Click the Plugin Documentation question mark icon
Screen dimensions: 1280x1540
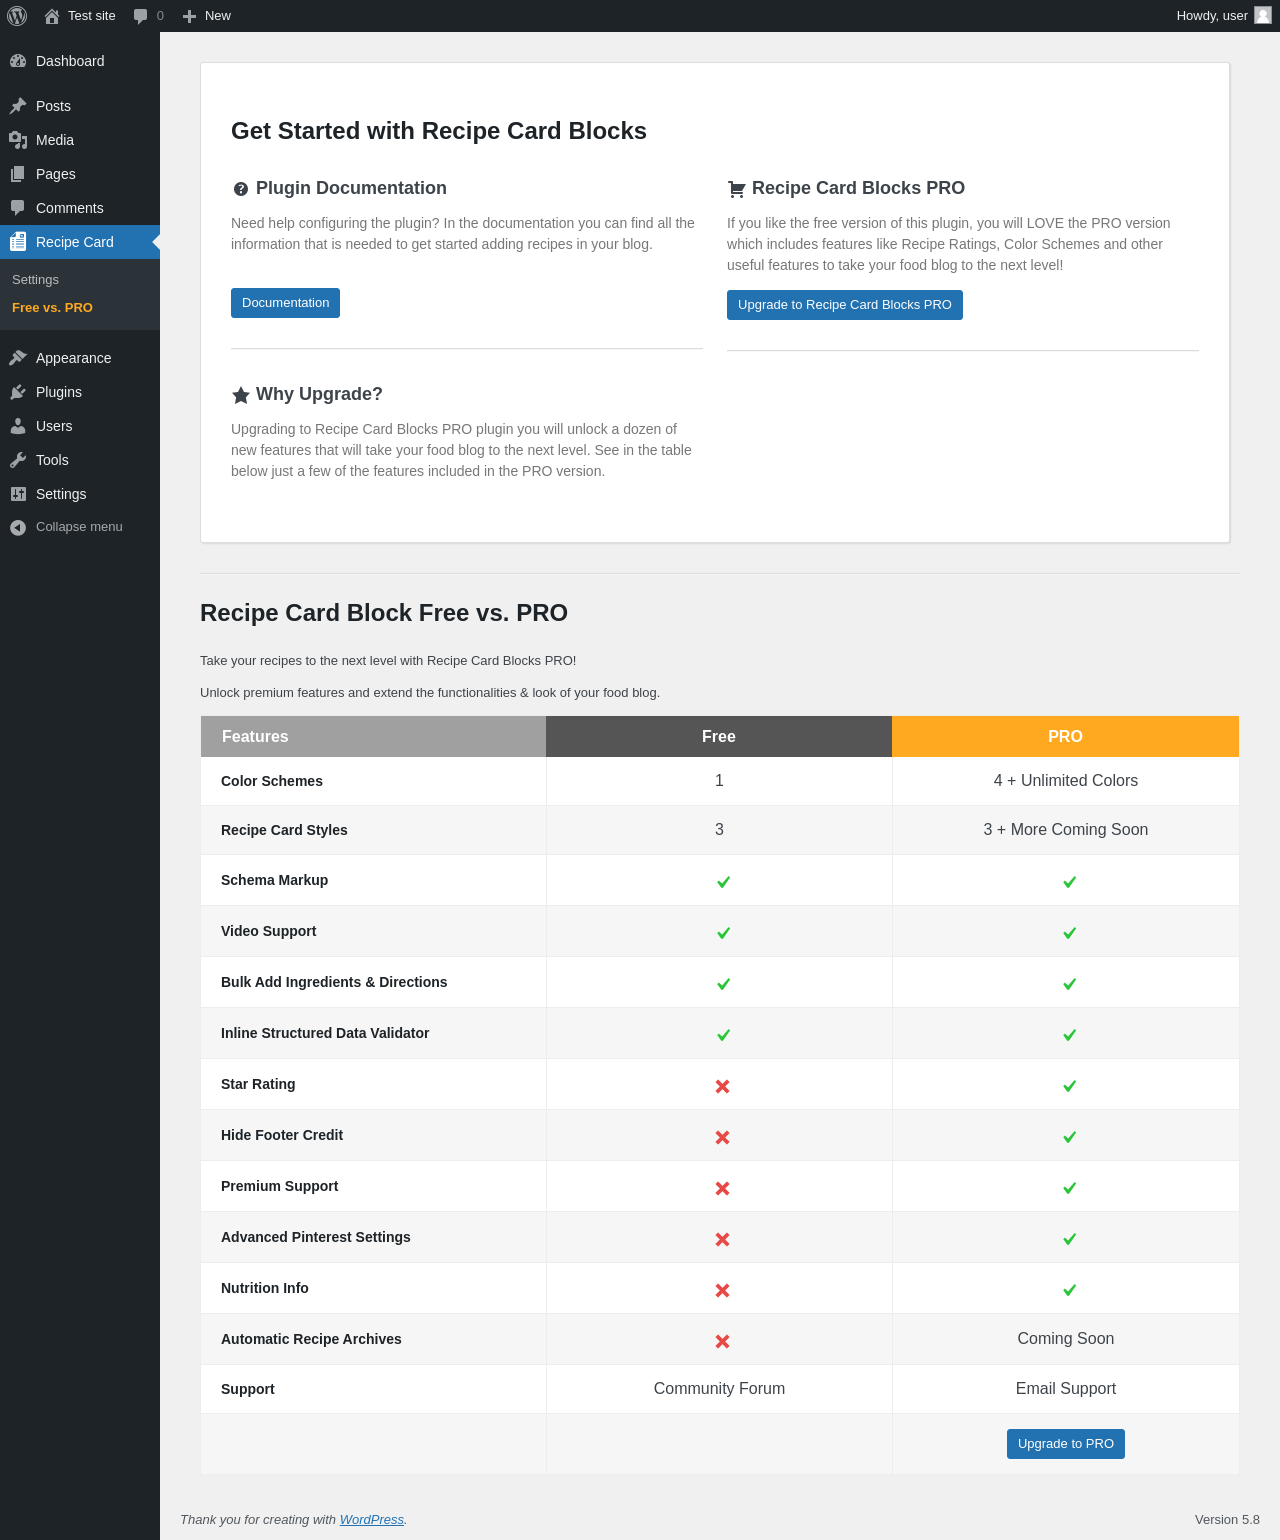pyautogui.click(x=241, y=189)
